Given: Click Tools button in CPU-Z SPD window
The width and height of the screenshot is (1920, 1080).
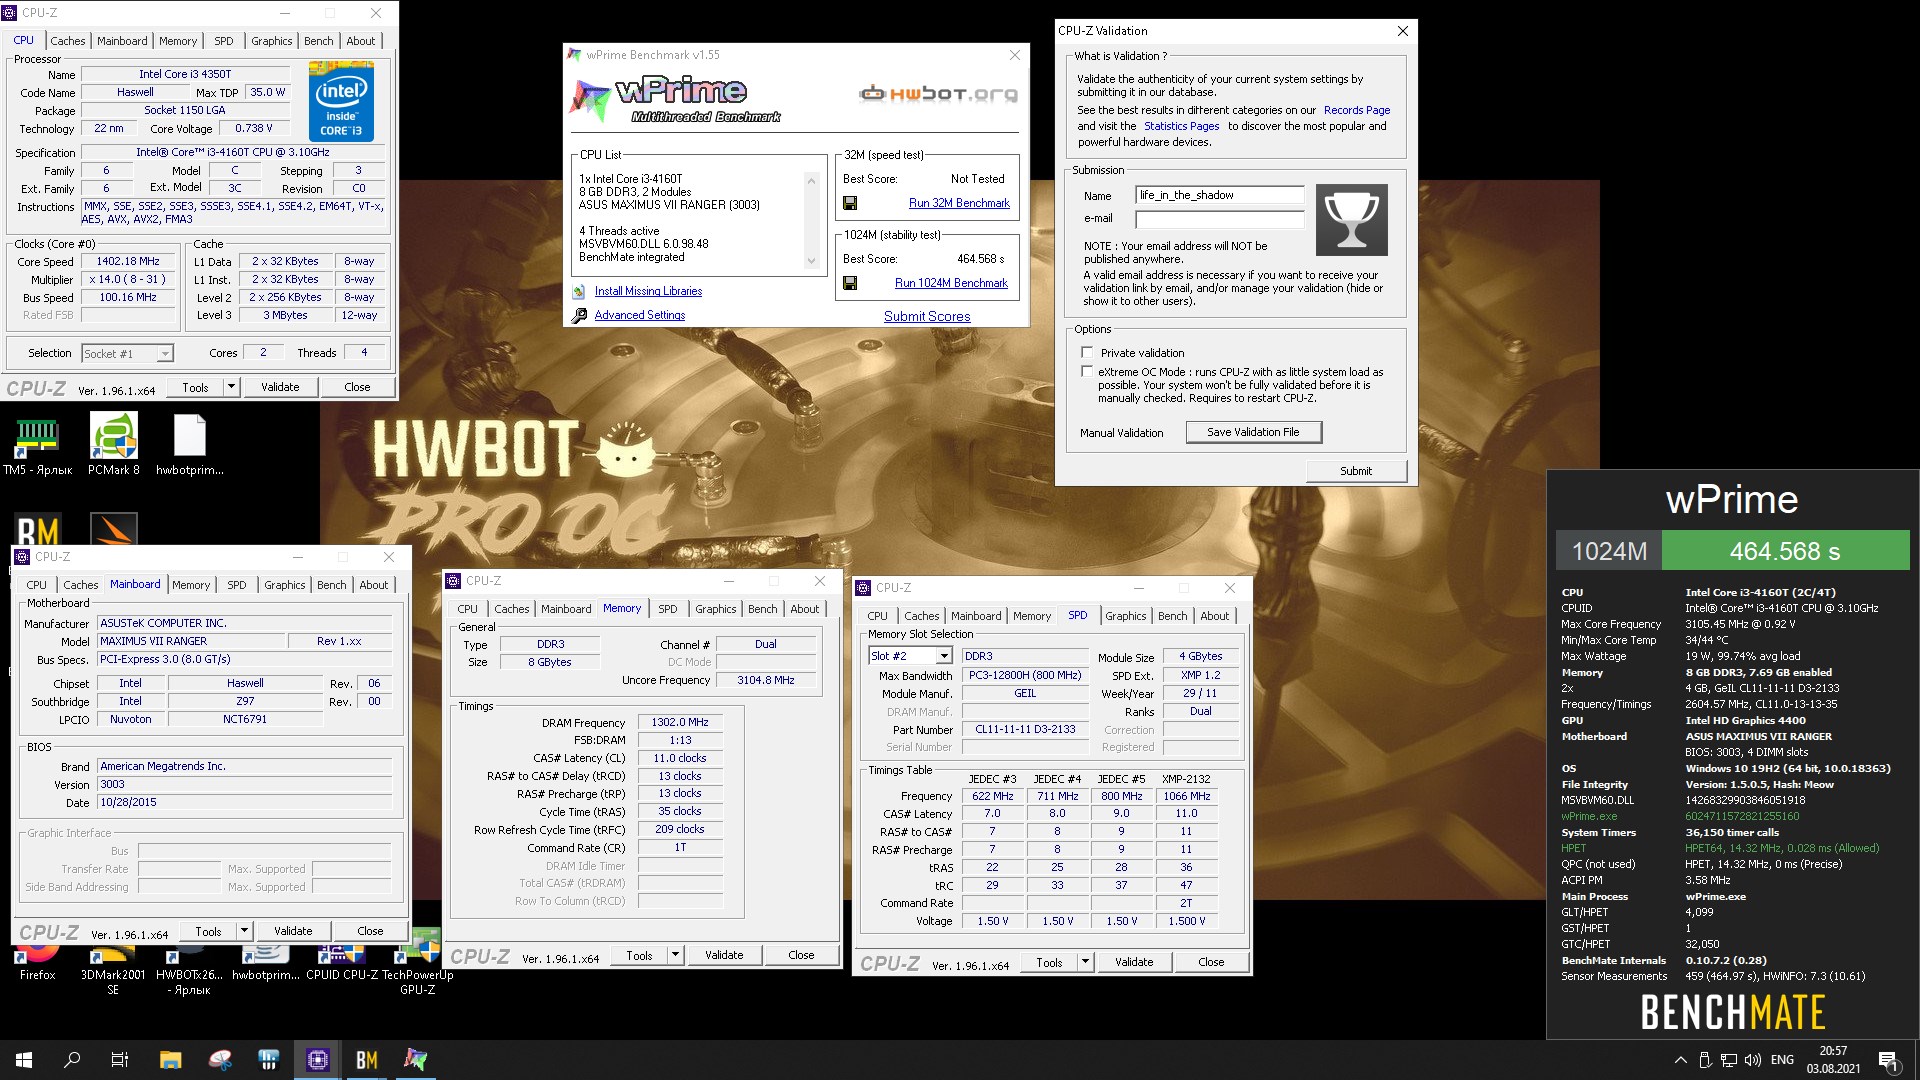Looking at the screenshot, I should point(1049,962).
